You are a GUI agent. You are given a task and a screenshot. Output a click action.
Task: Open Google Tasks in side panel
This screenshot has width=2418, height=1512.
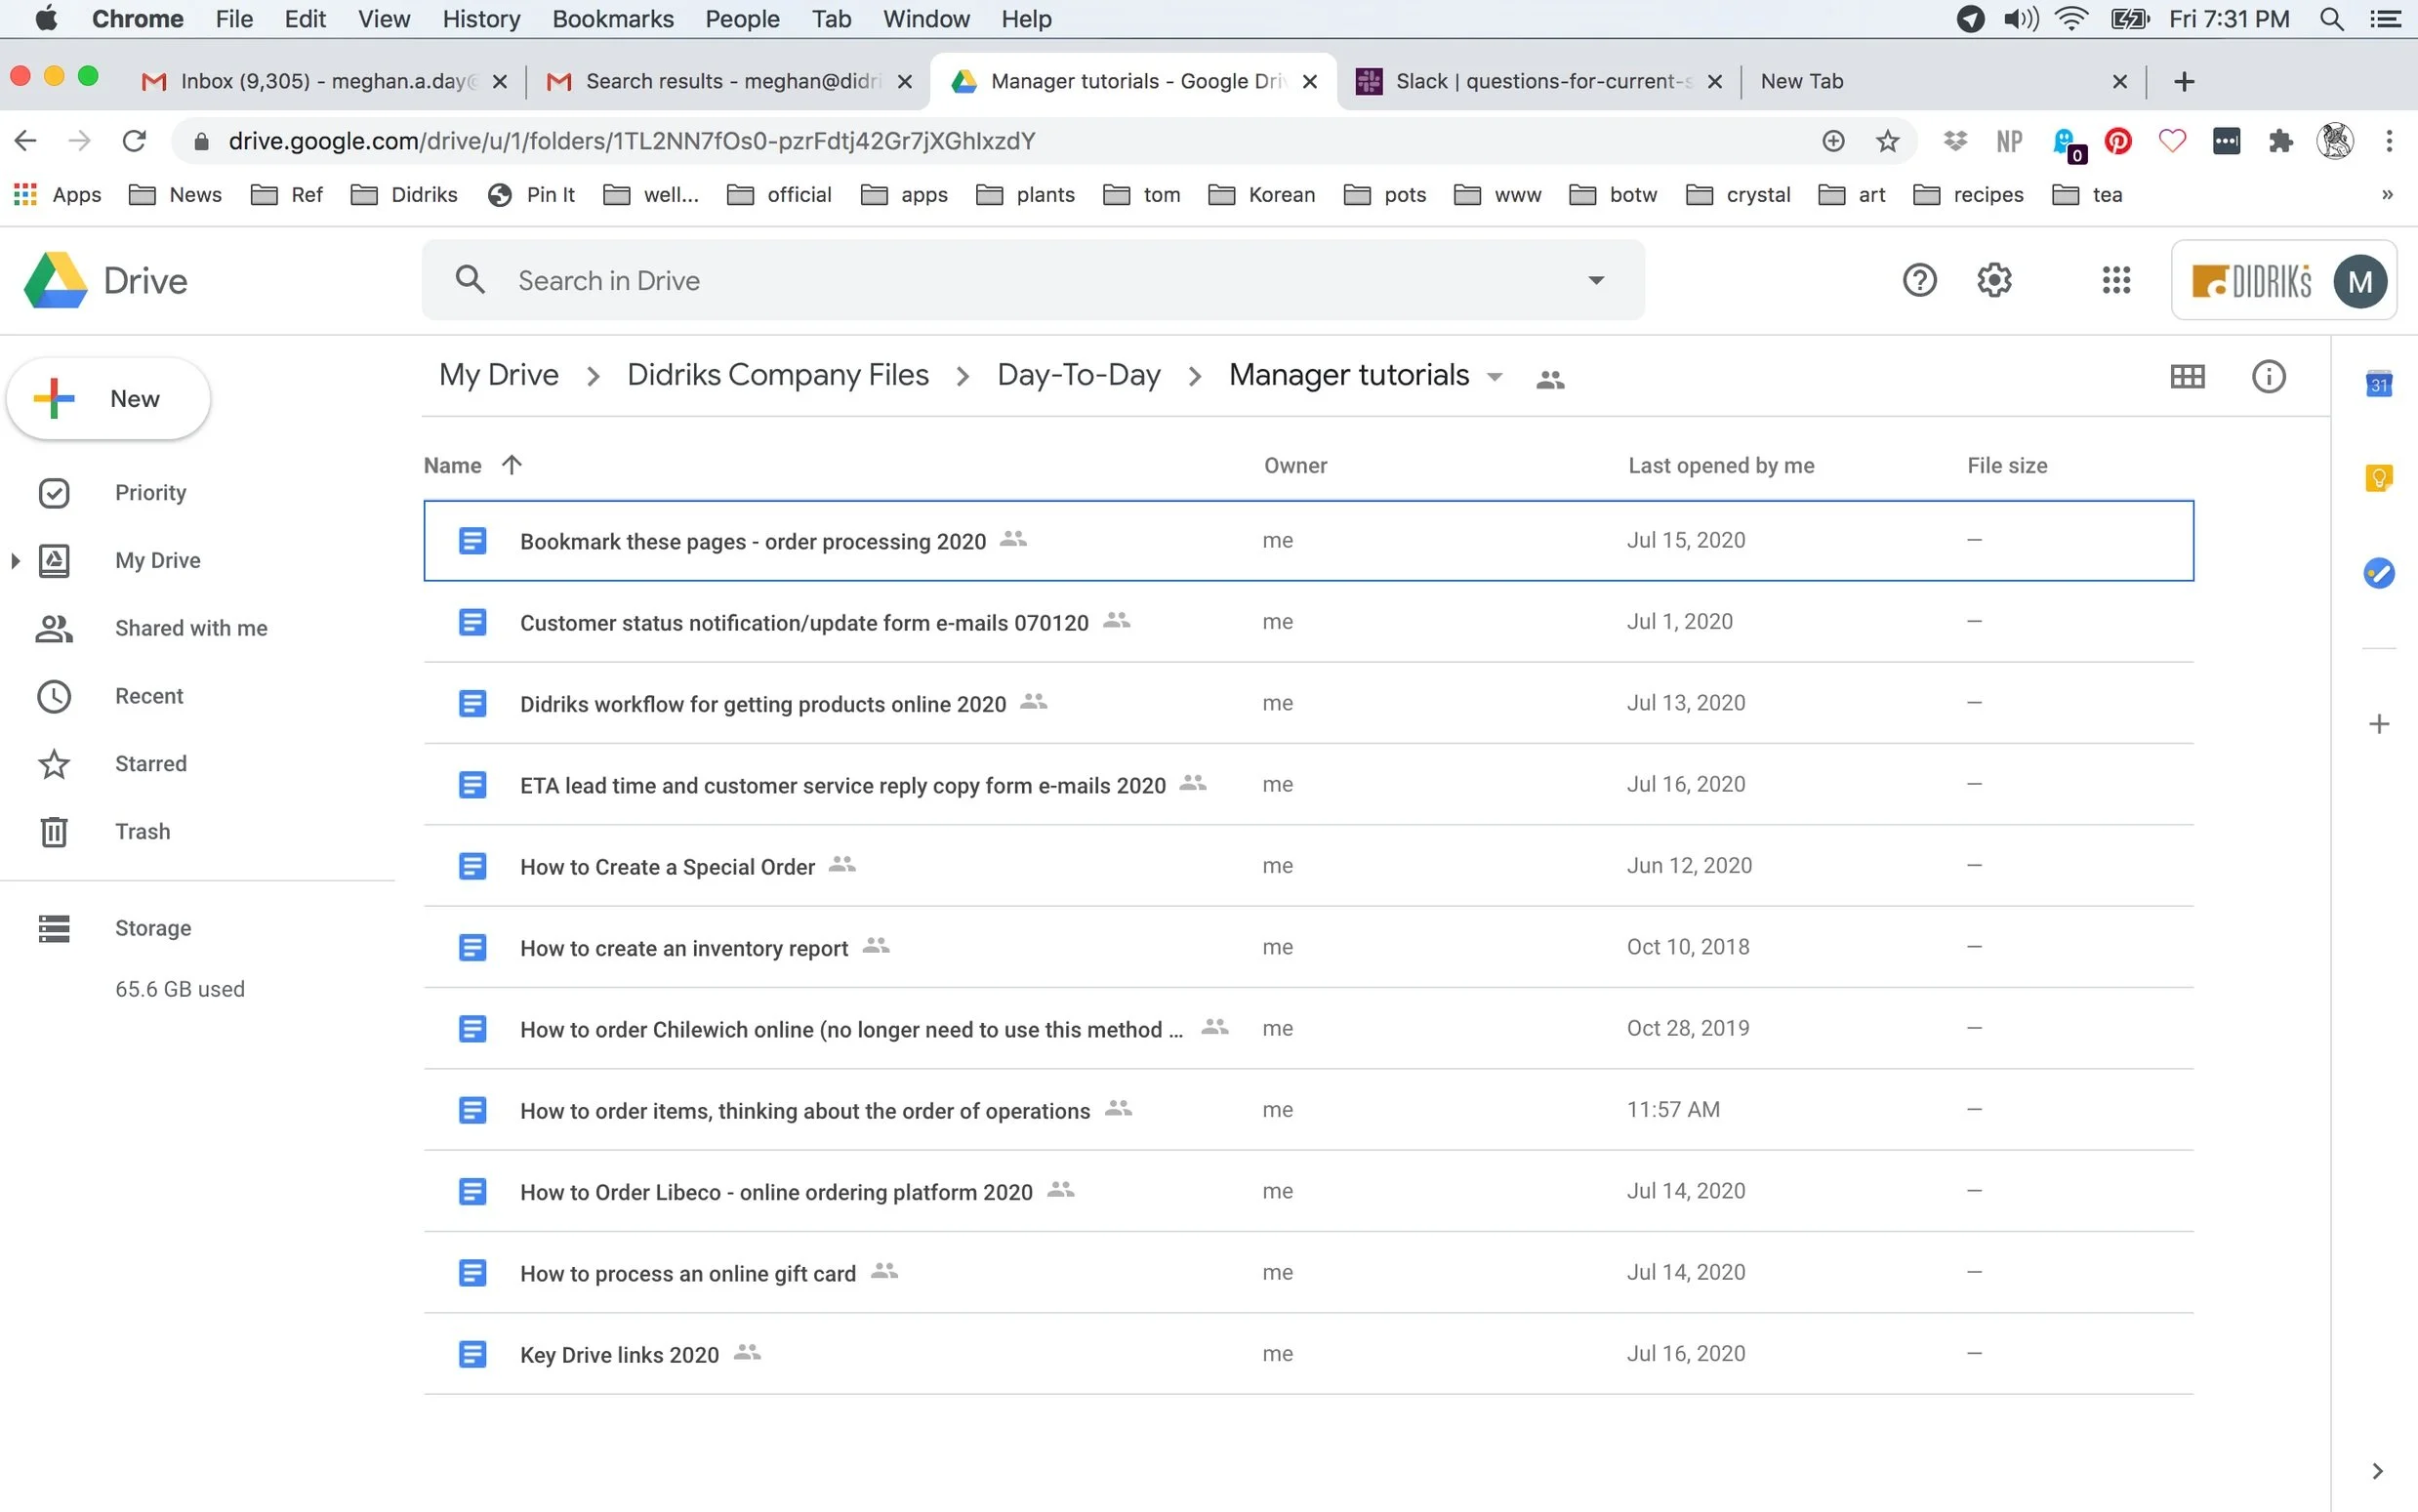[x=2378, y=573]
